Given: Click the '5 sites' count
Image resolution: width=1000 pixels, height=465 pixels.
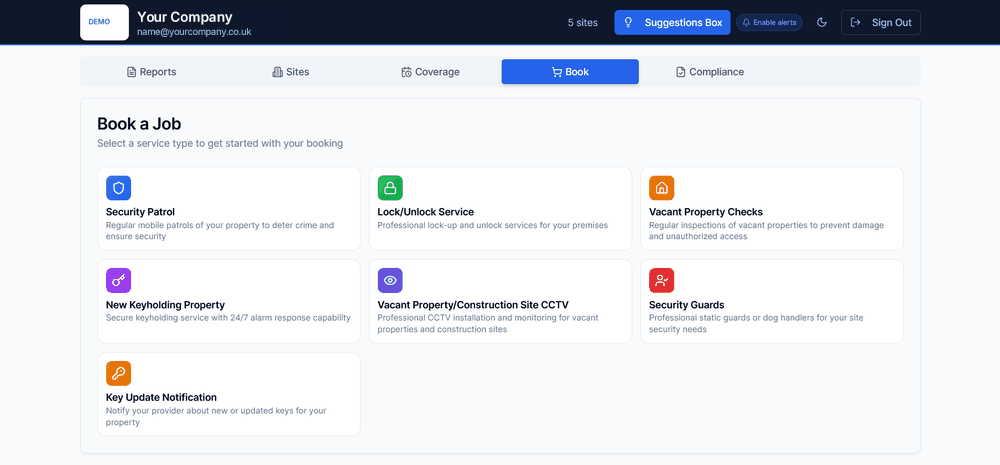Looking at the screenshot, I should point(583,22).
